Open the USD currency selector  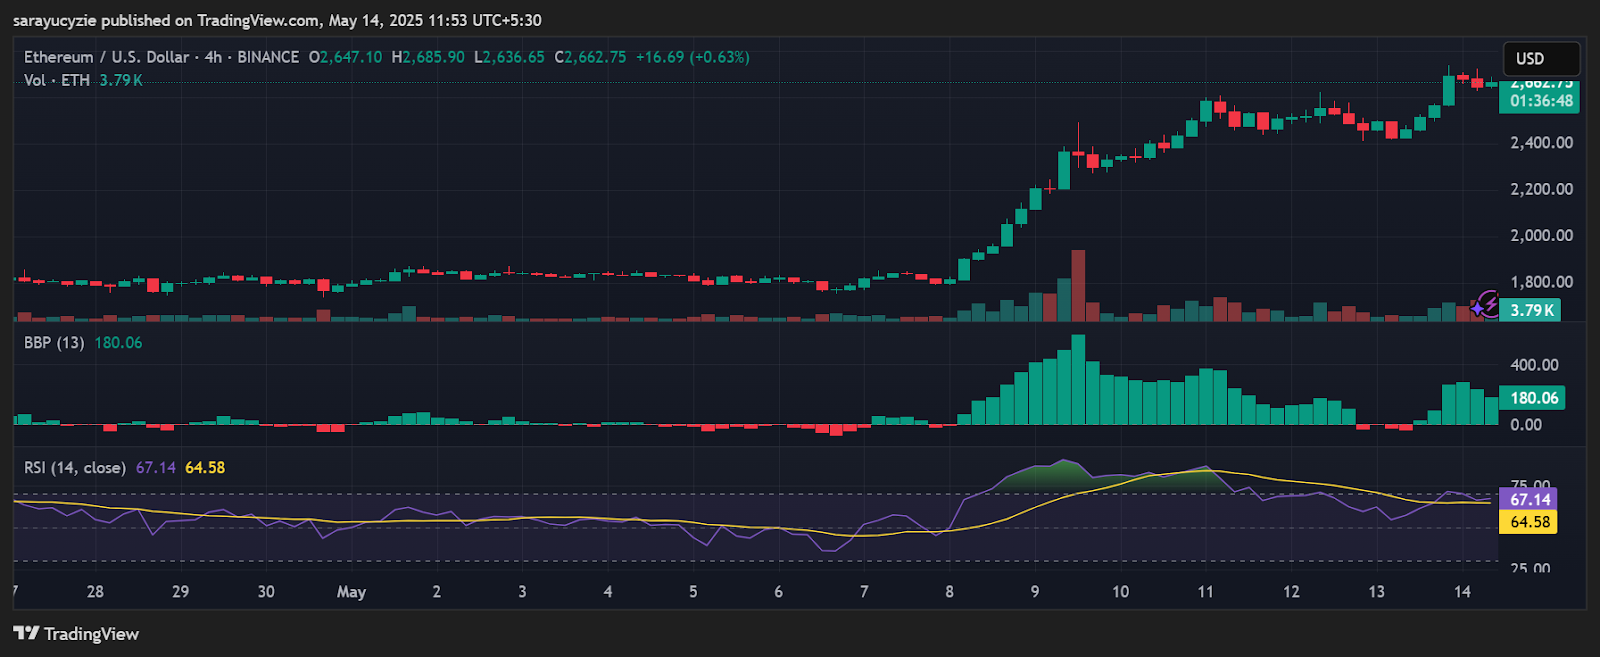pos(1541,58)
